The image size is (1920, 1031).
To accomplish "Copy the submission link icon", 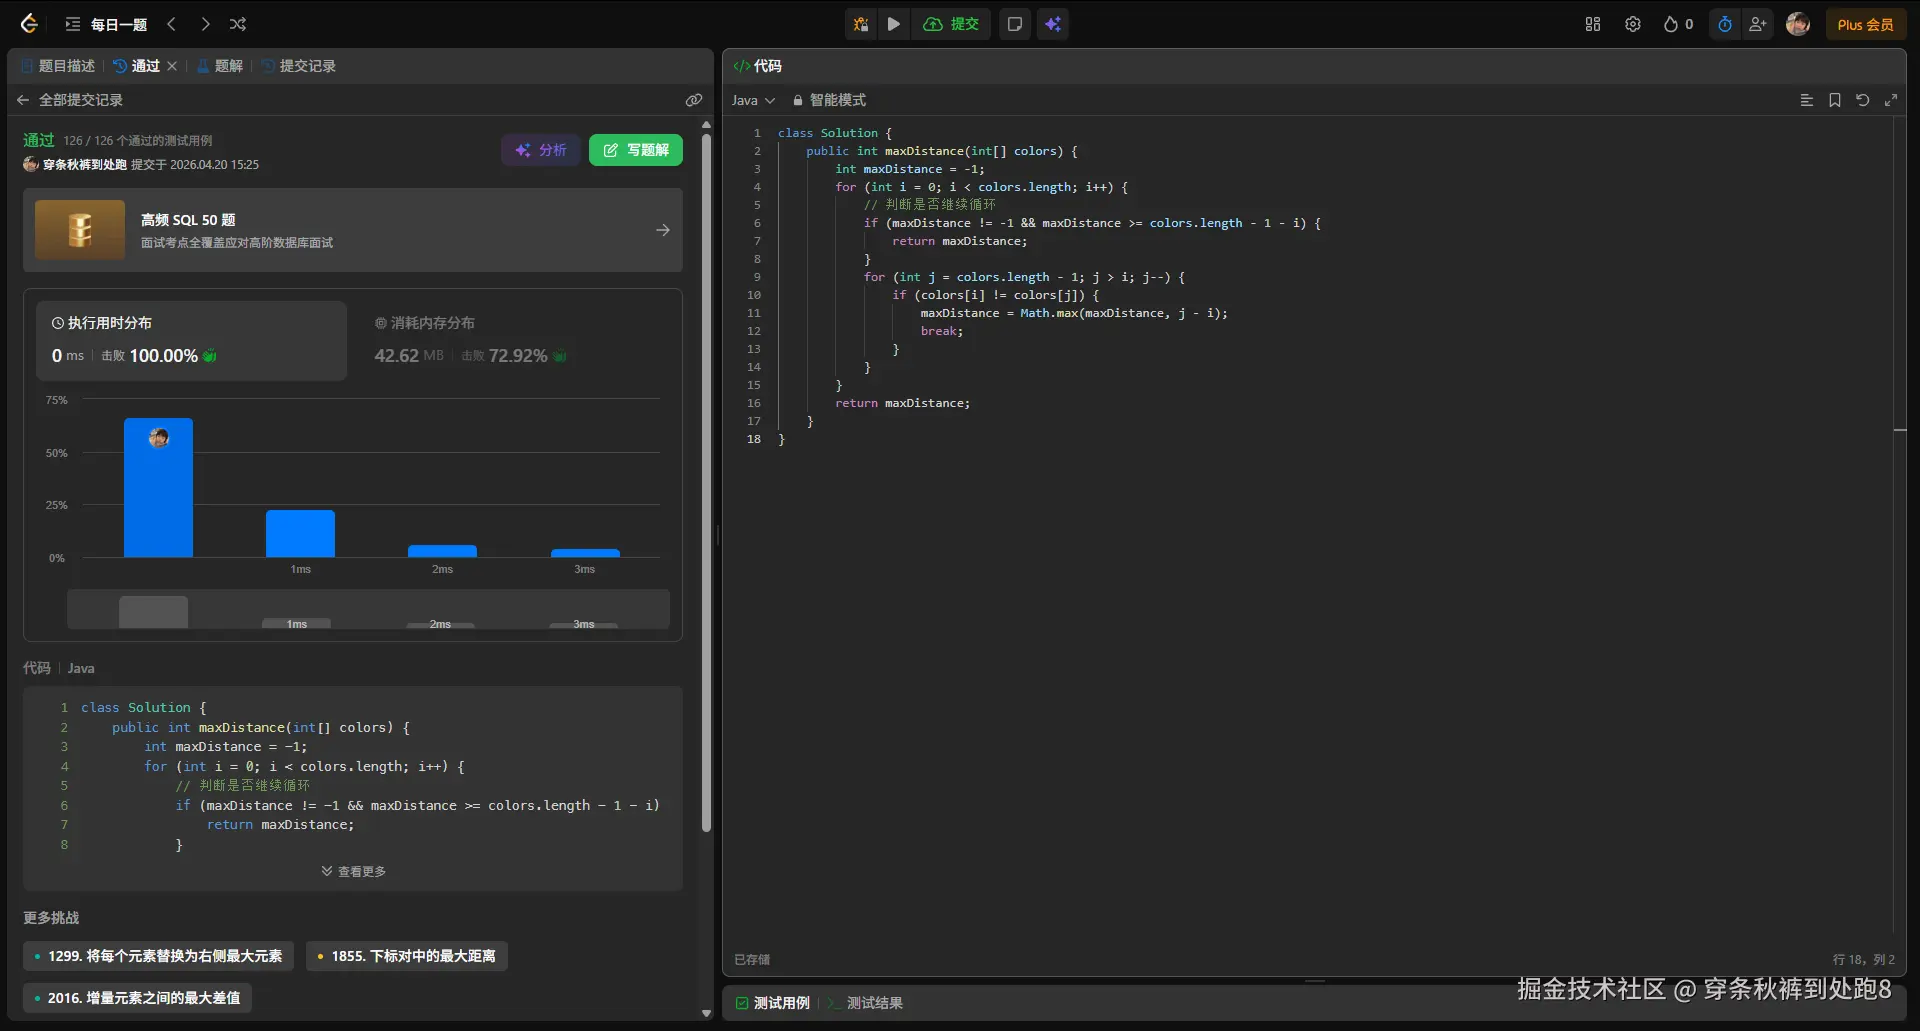I will (694, 100).
